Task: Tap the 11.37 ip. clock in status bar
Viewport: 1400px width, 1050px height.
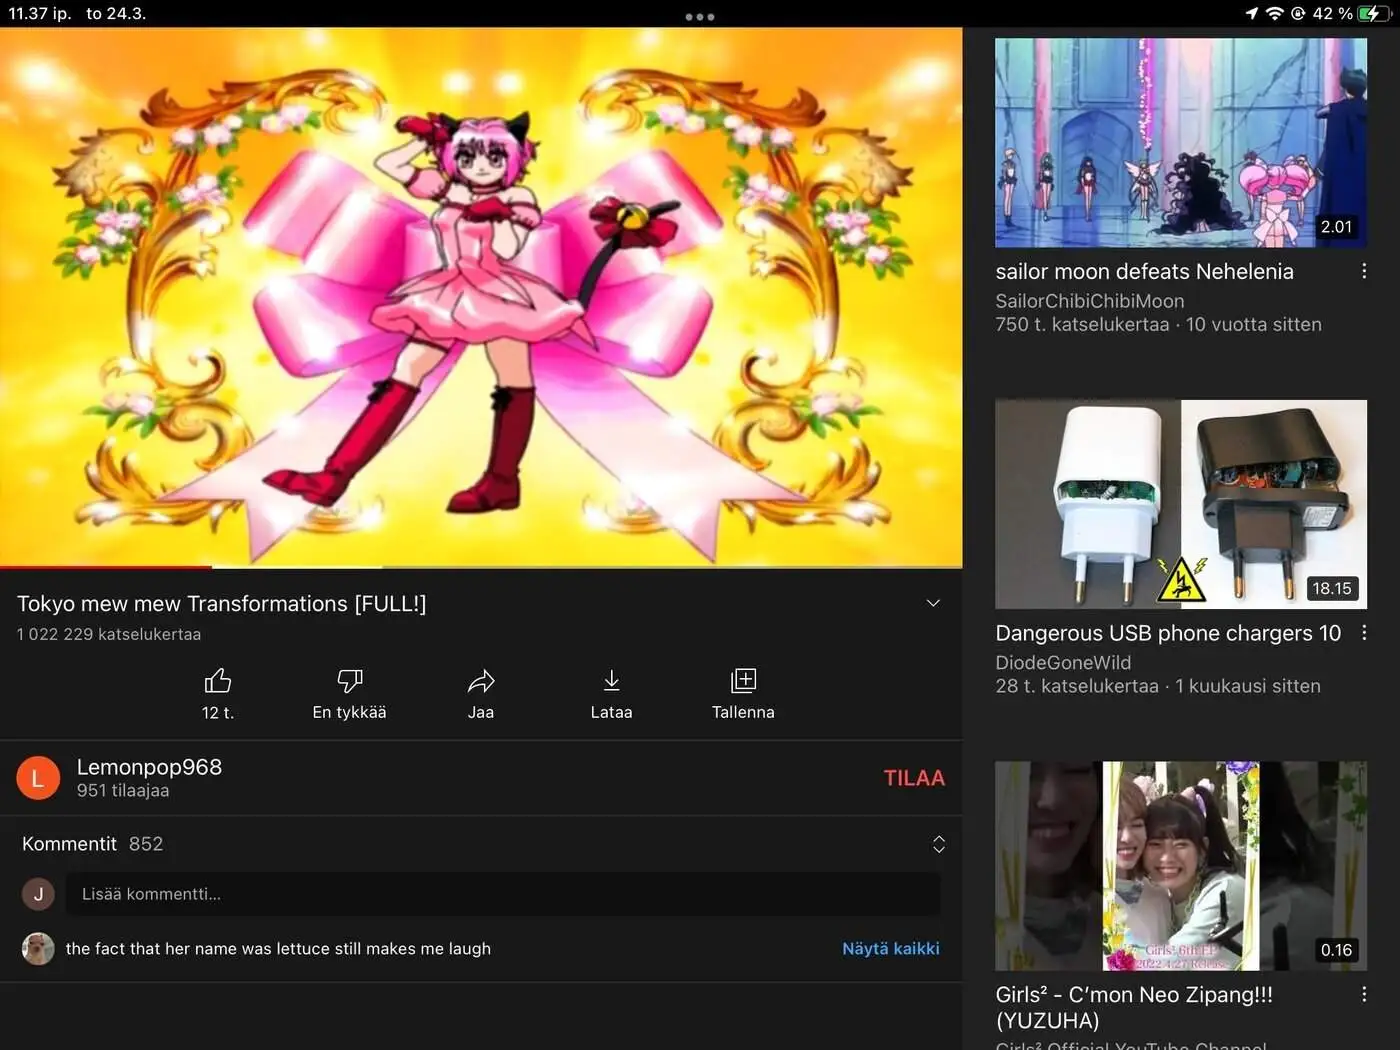Action: pos(40,13)
